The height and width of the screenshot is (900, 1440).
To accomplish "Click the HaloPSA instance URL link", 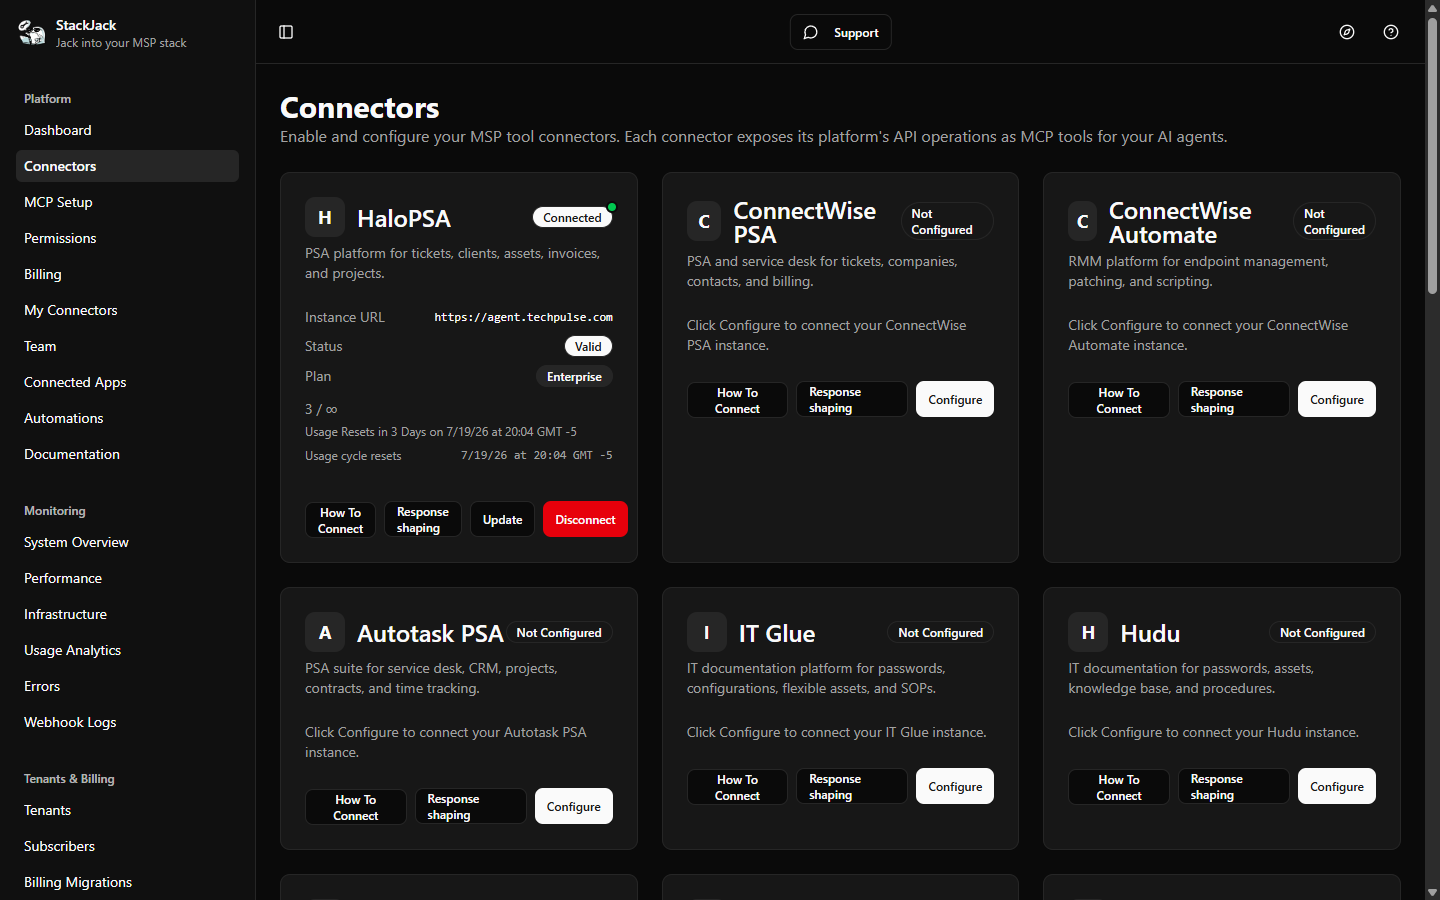I will point(523,317).
